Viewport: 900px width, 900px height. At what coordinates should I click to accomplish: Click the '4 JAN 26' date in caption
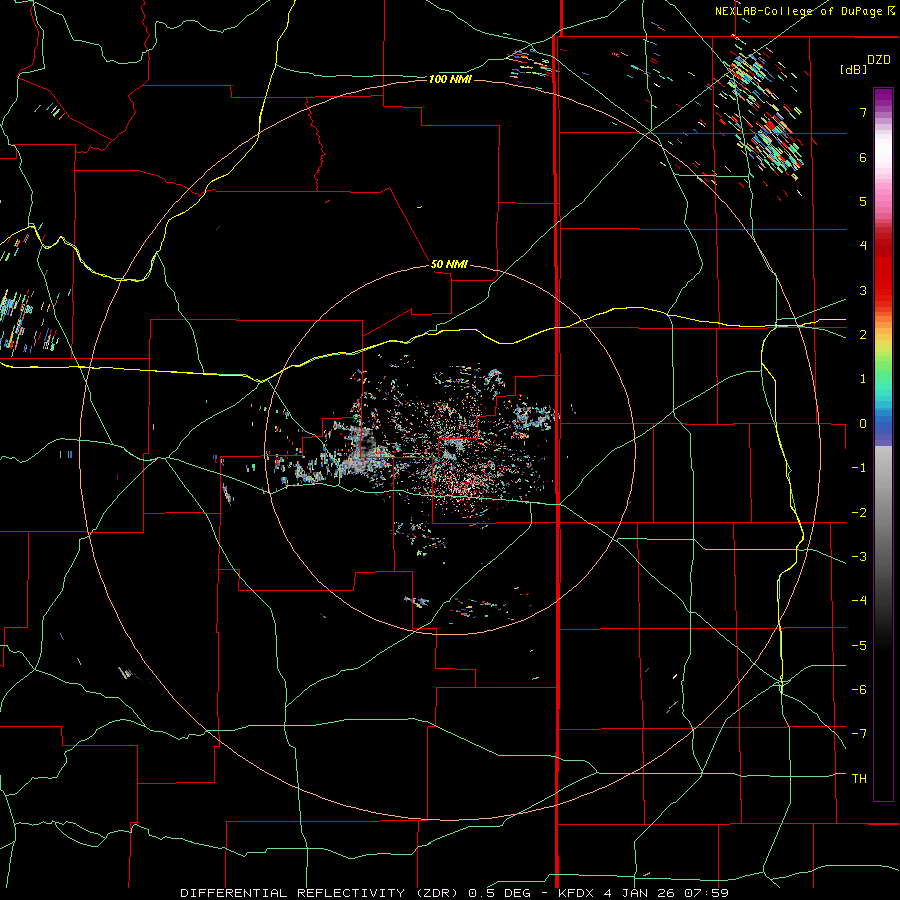click(638, 893)
